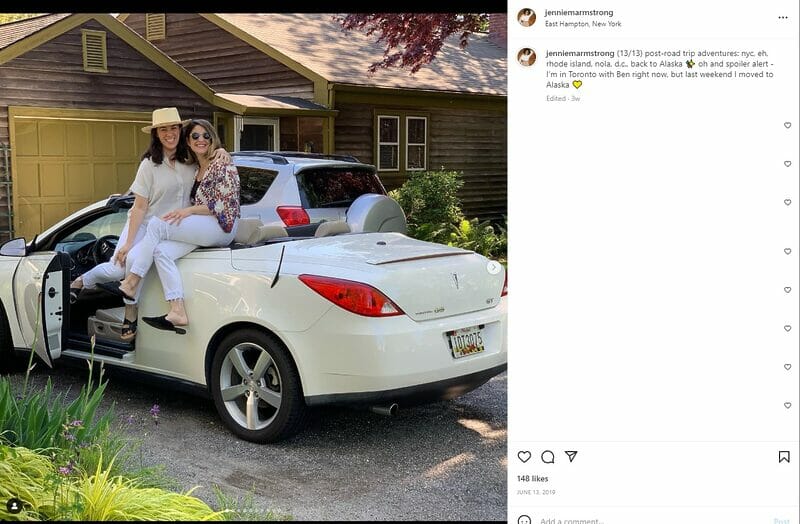Screen dimensions: 800x524
Task: Go to next photo with arrow
Action: [x=493, y=267]
